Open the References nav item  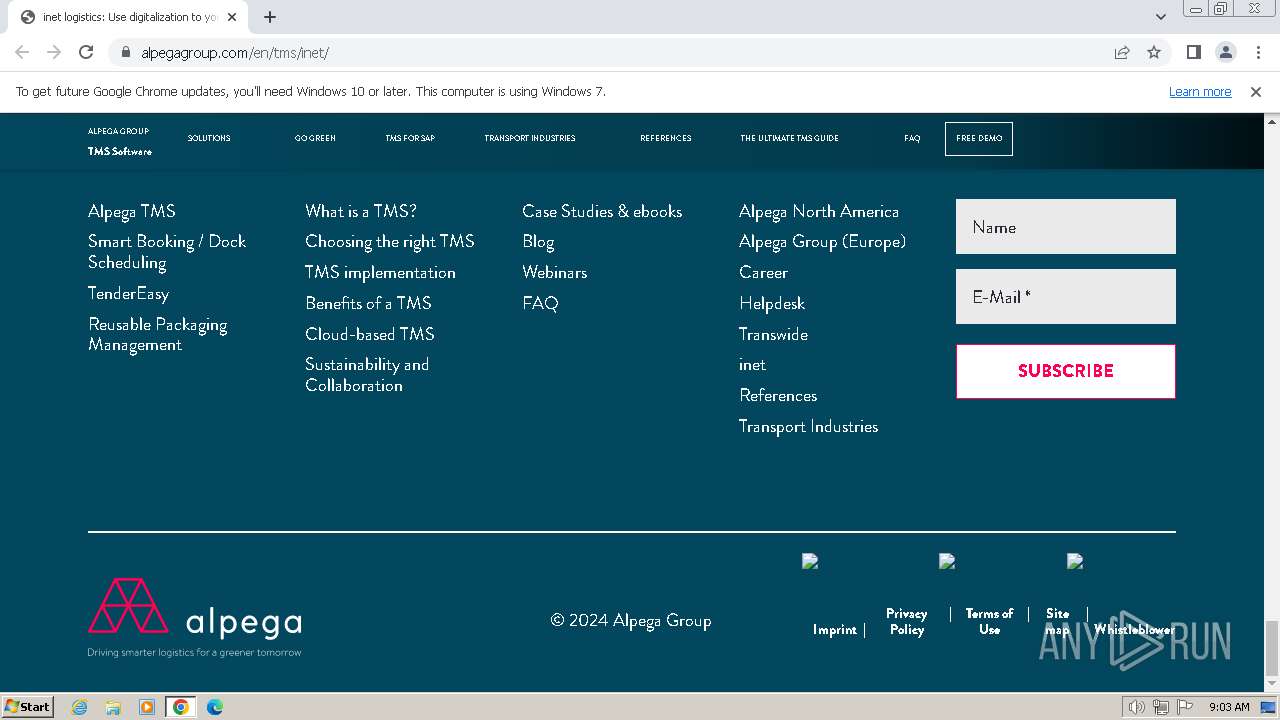666,138
